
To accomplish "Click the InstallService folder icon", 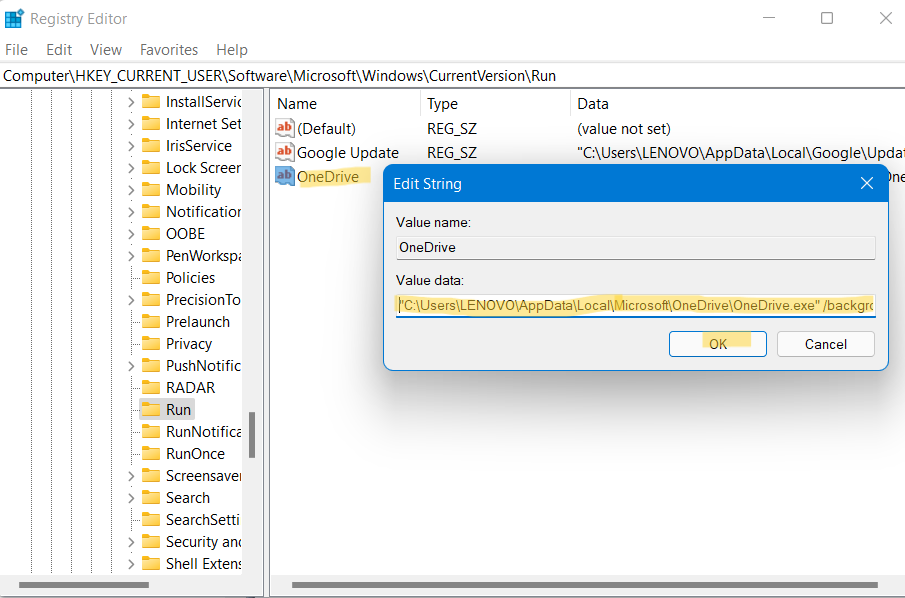I will [x=151, y=102].
